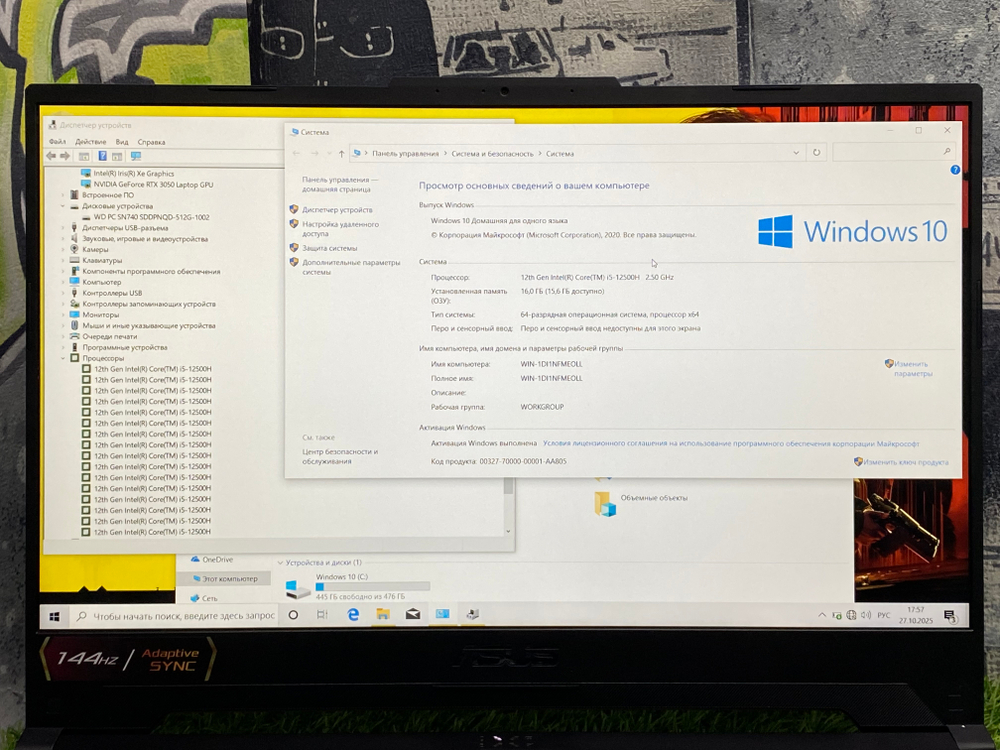Open File Explorer from the taskbar

[x=382, y=614]
